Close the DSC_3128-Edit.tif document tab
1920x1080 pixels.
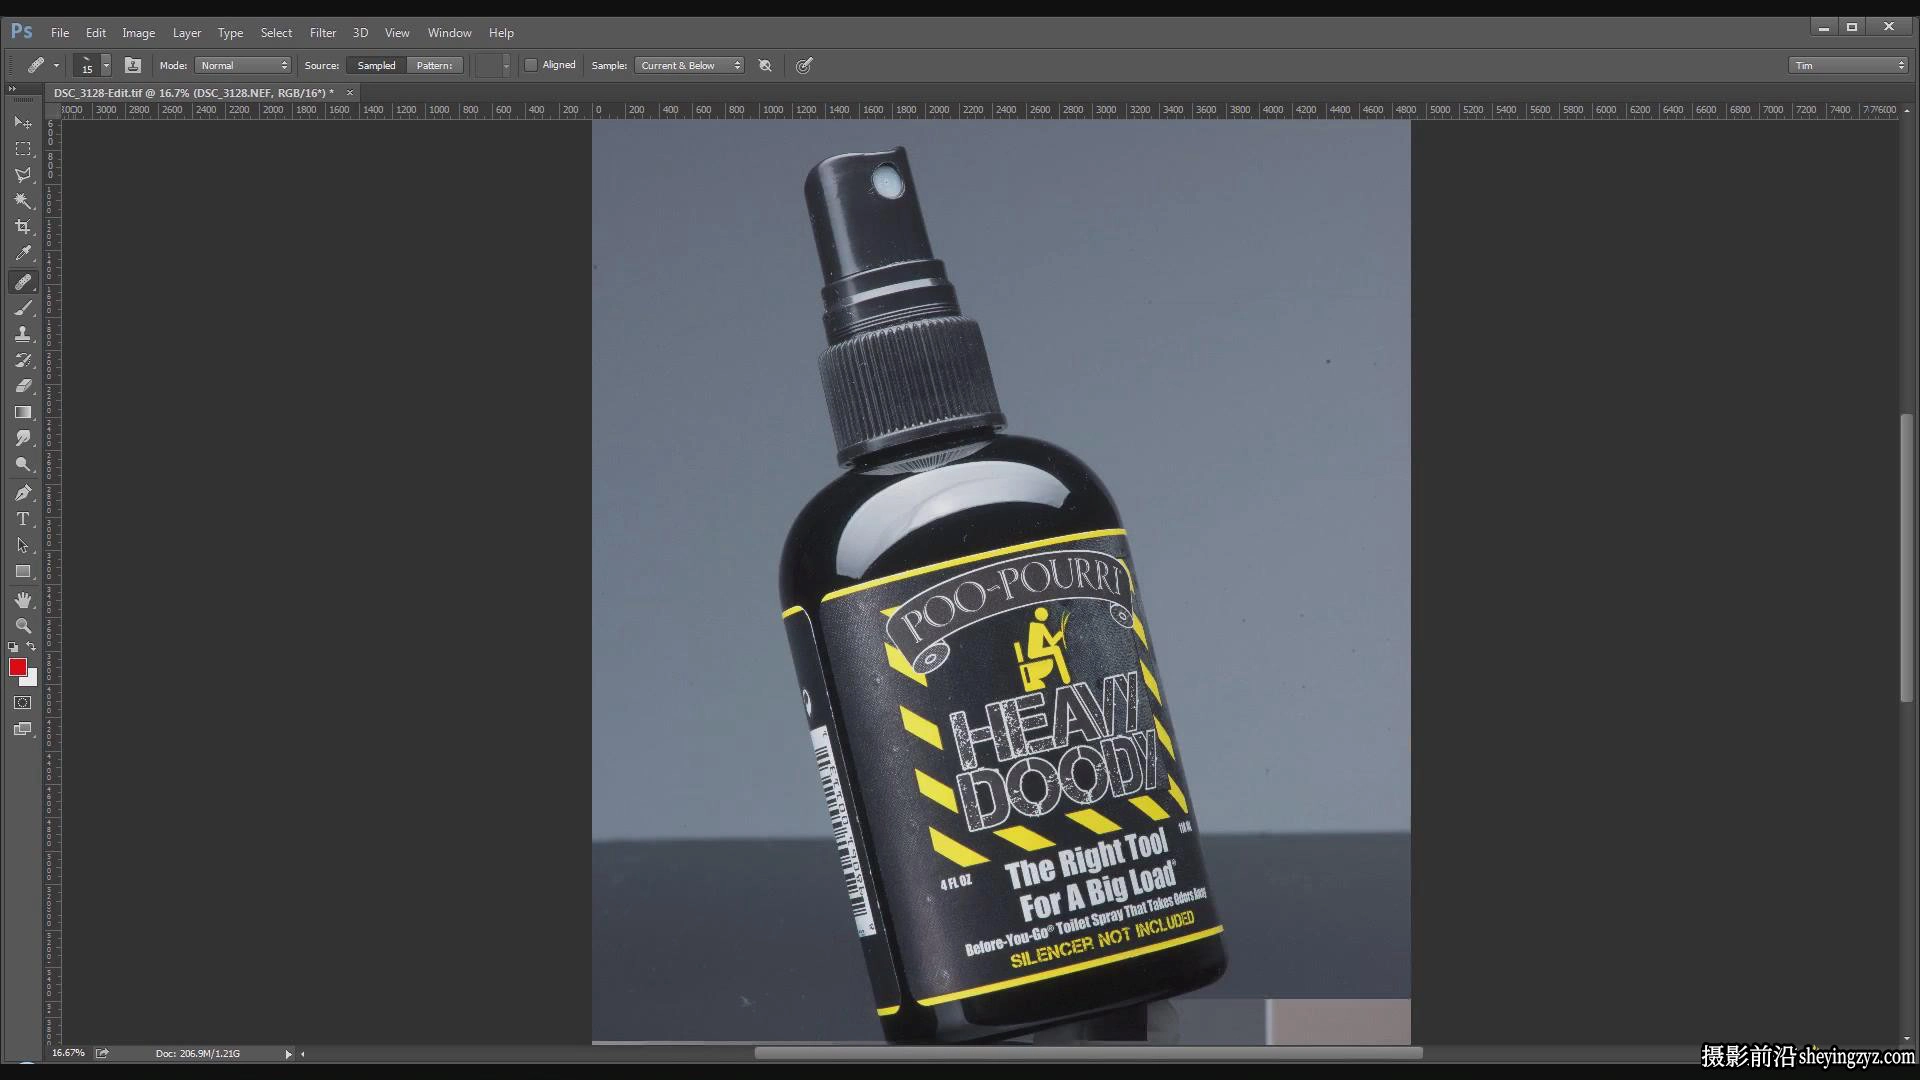(x=350, y=93)
